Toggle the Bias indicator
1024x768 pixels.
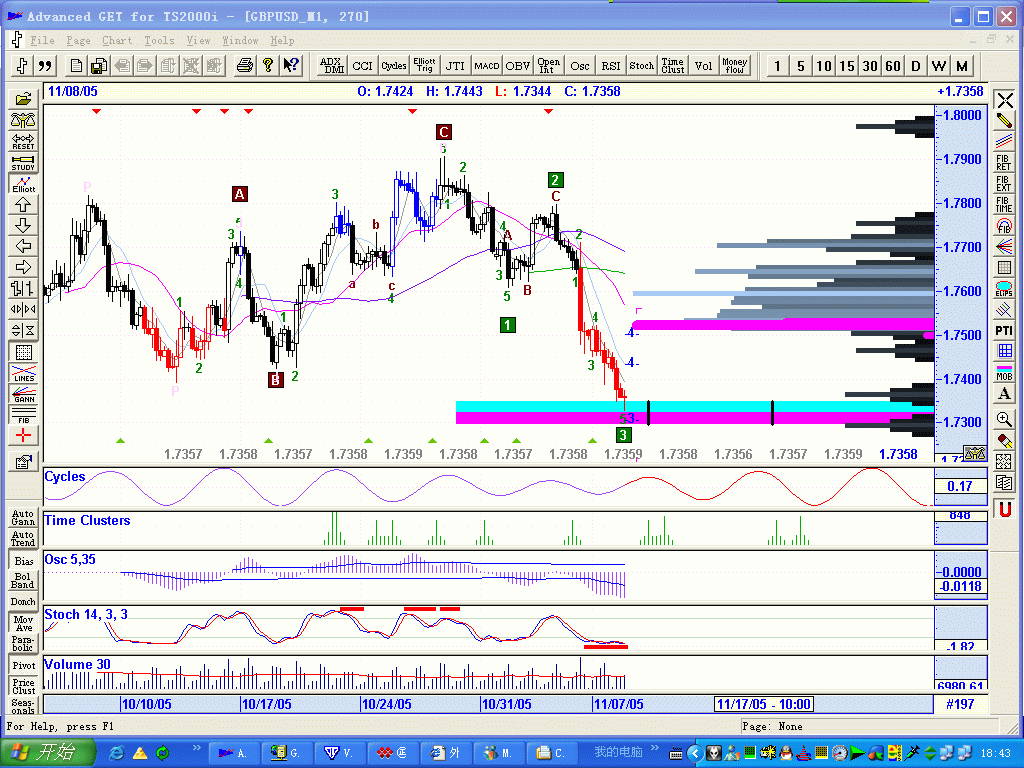tap(23, 561)
